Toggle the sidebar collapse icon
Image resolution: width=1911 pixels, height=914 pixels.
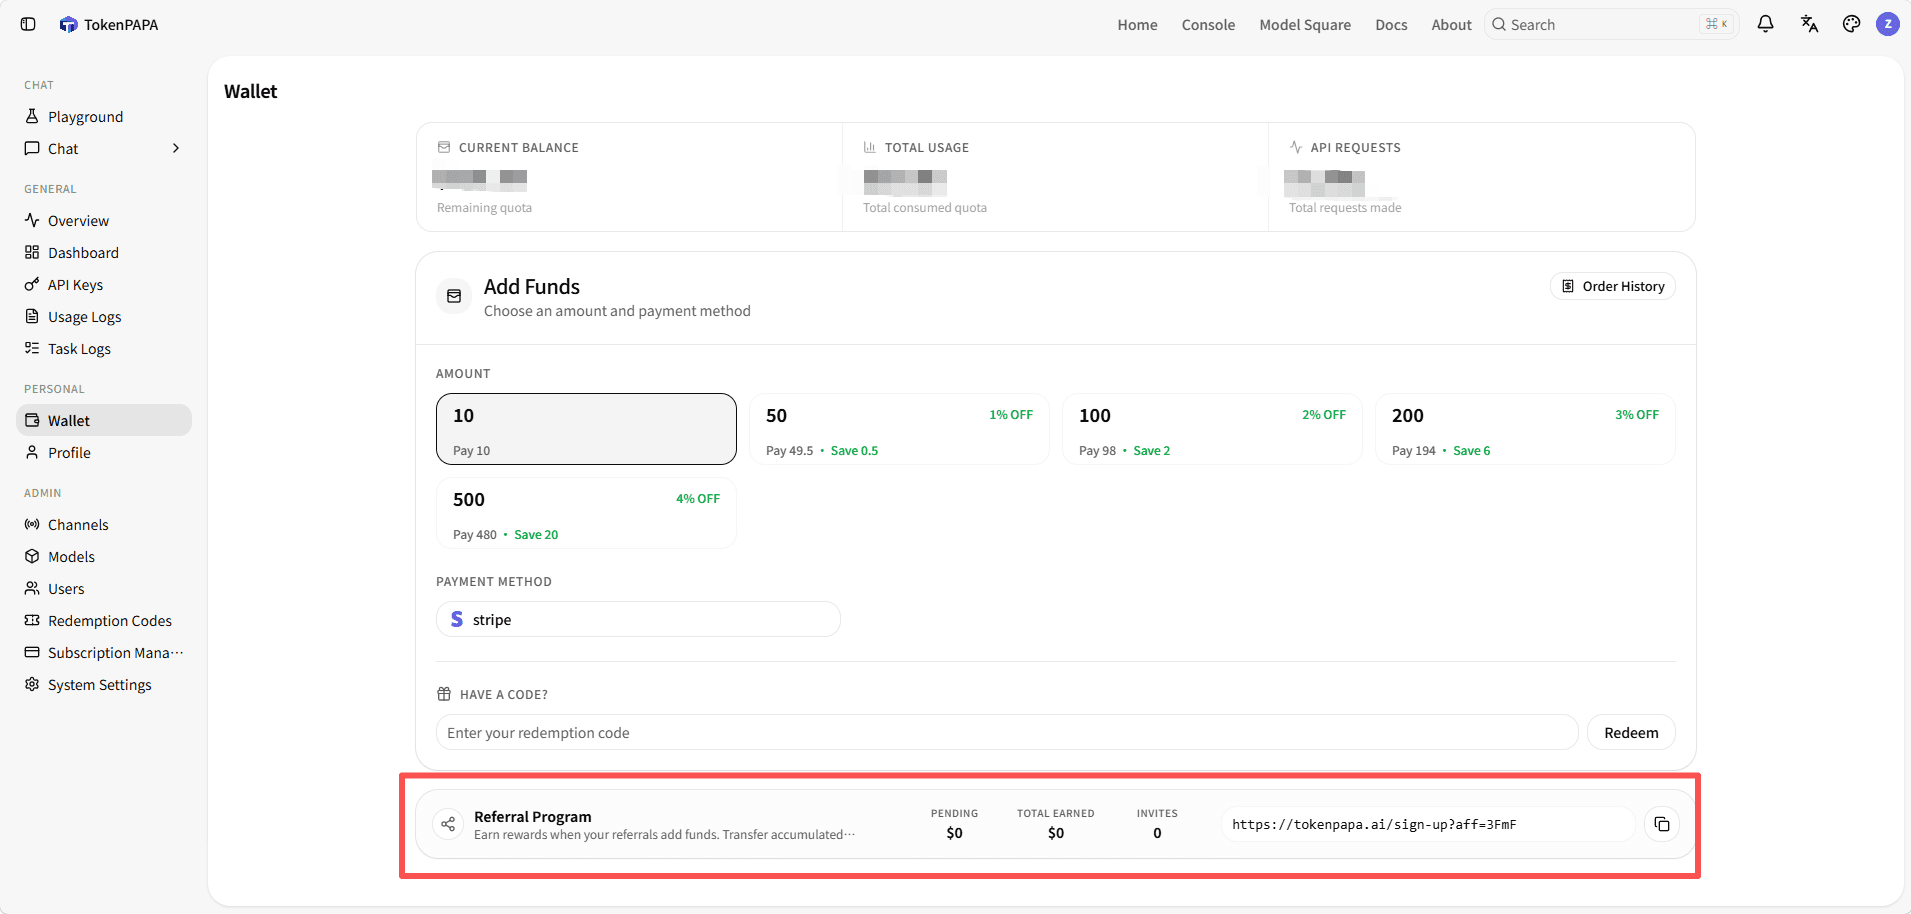pos(28,24)
